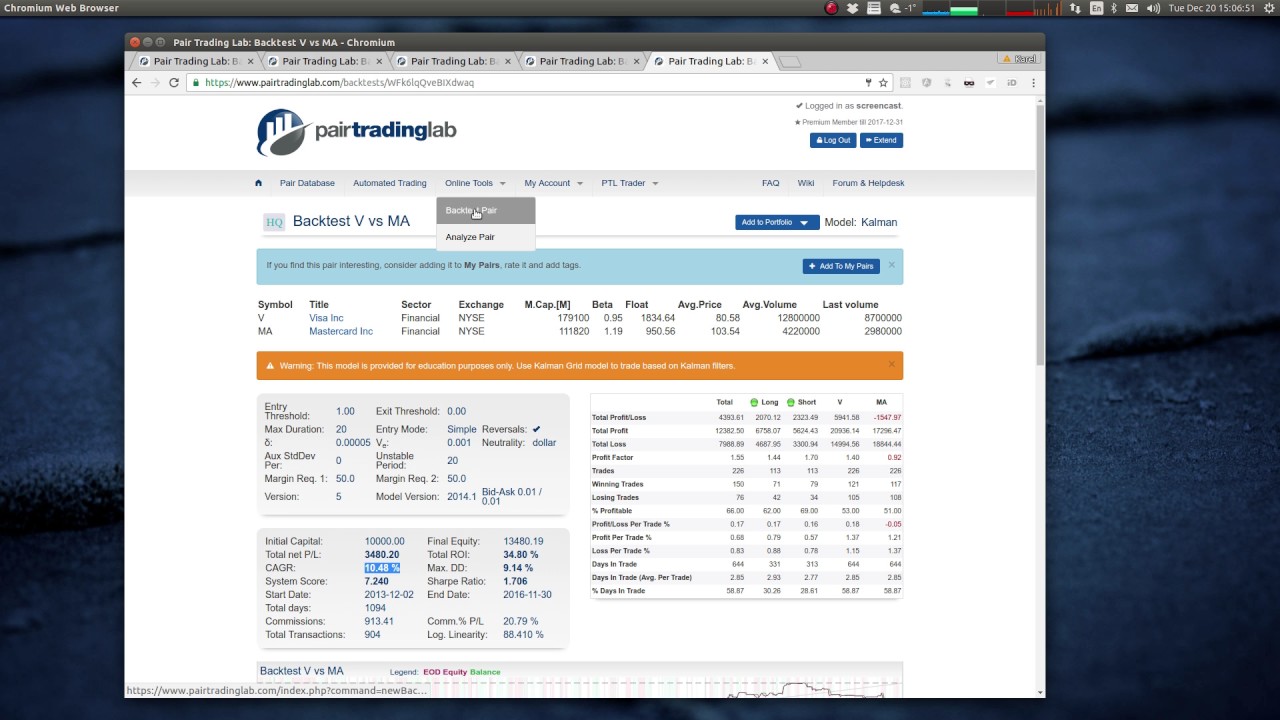The width and height of the screenshot is (1280, 720).
Task: Click the Sharpe Ratio value 1.706
Action: pos(516,581)
